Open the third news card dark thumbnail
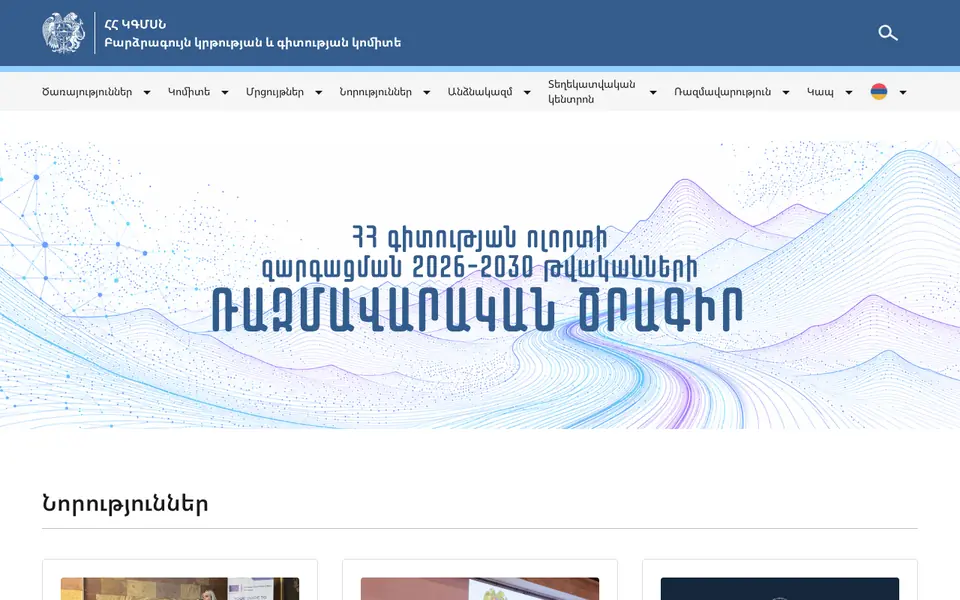Viewport: 960px width, 600px height. [x=780, y=588]
